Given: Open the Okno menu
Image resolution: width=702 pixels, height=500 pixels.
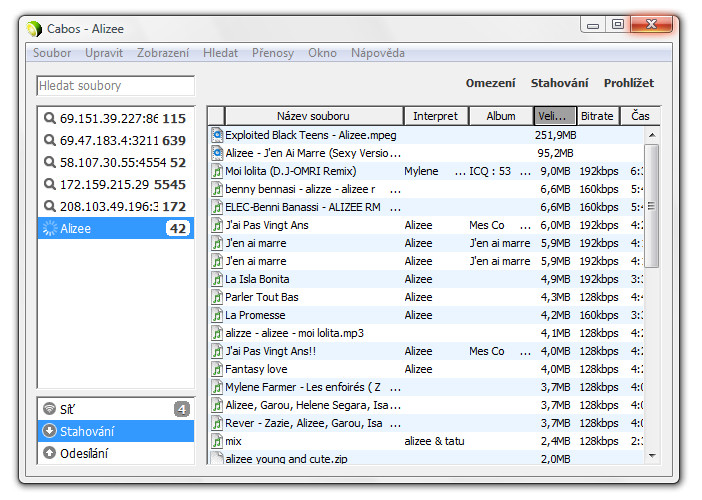Looking at the screenshot, I should [322, 53].
